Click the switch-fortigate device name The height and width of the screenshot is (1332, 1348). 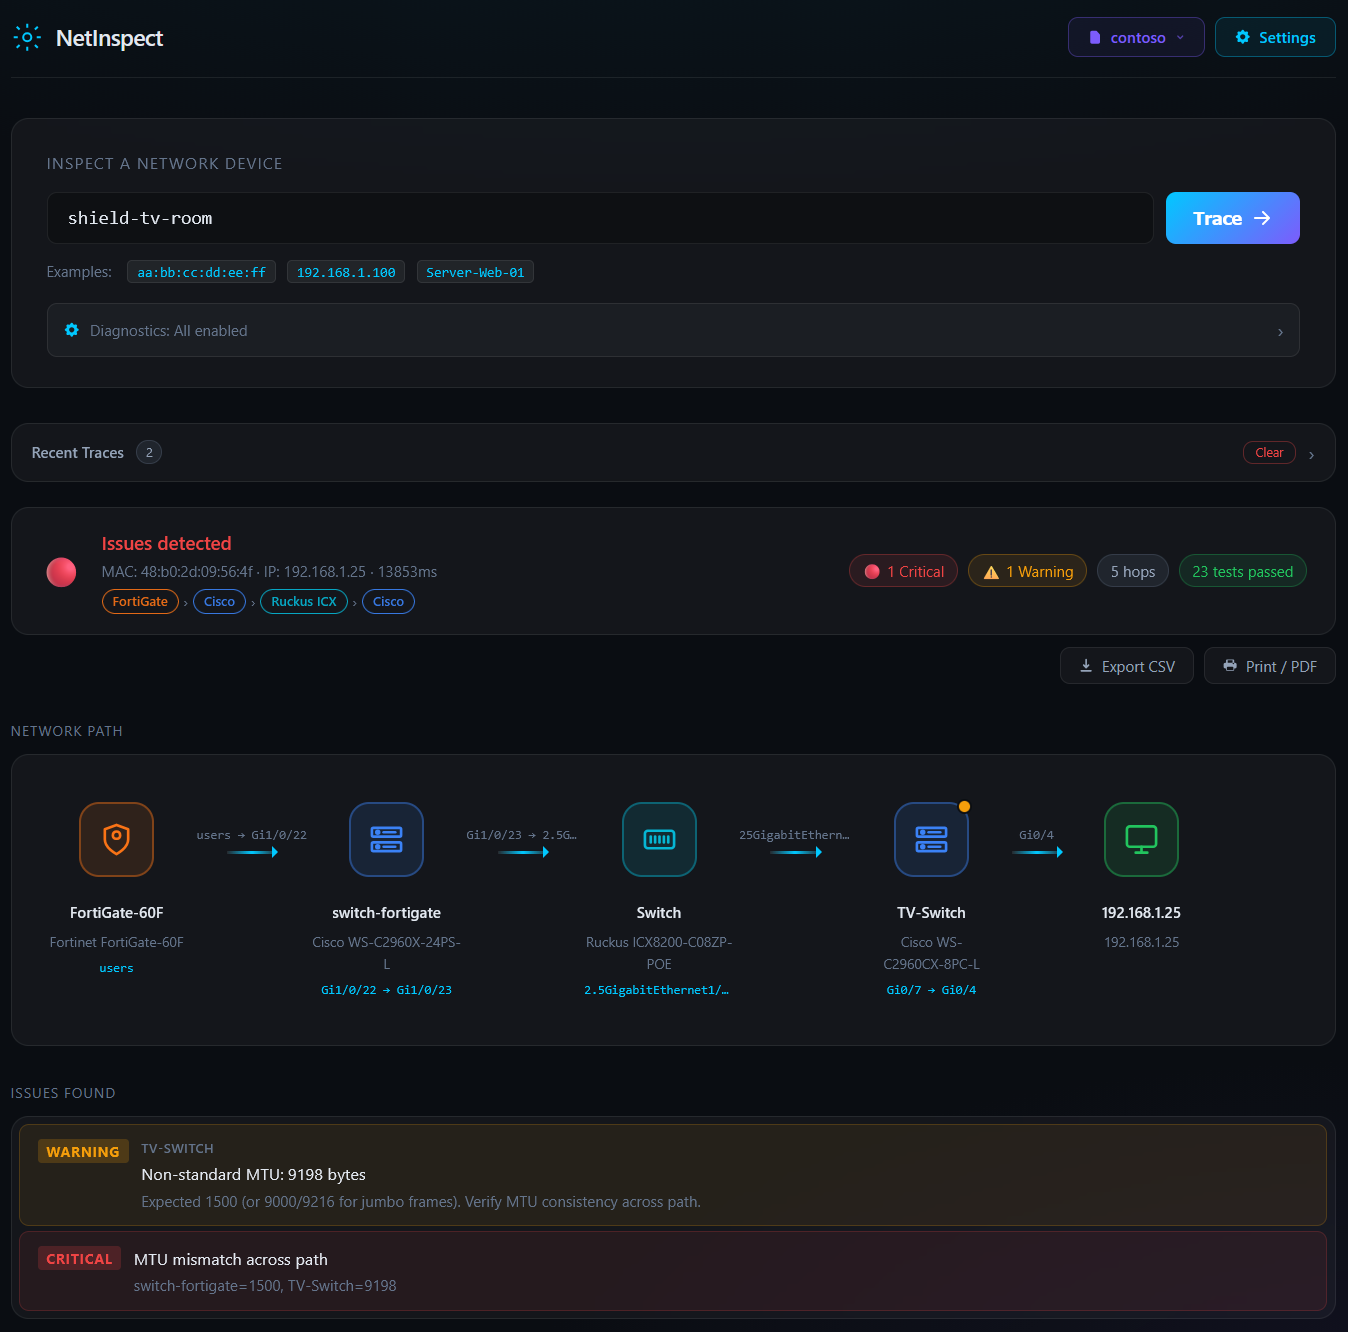point(387,913)
